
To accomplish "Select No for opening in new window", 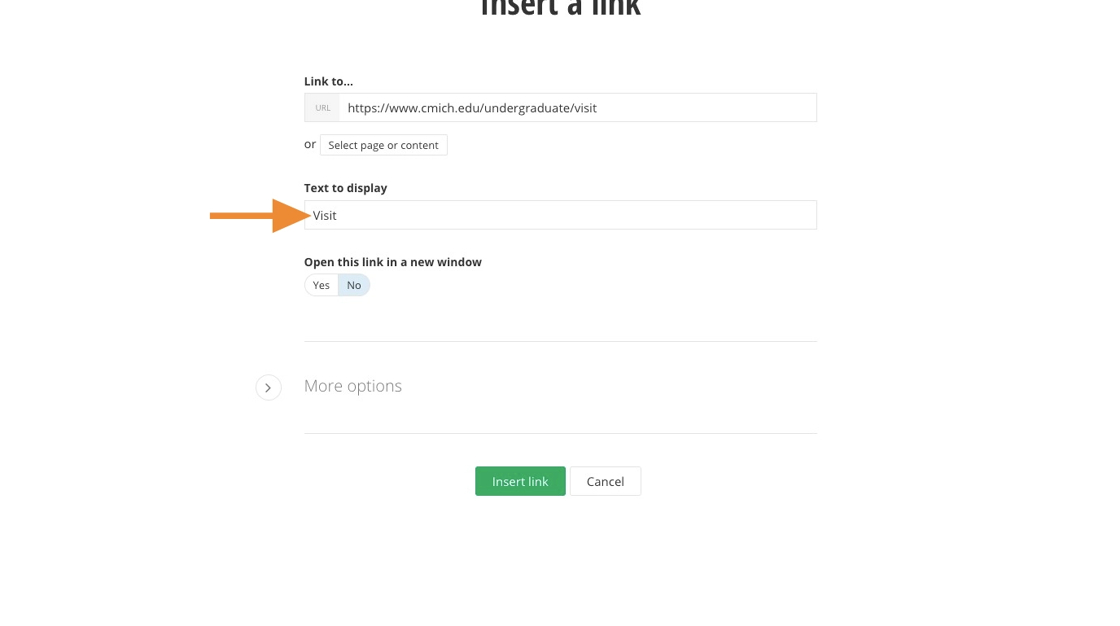I will click(x=354, y=285).
